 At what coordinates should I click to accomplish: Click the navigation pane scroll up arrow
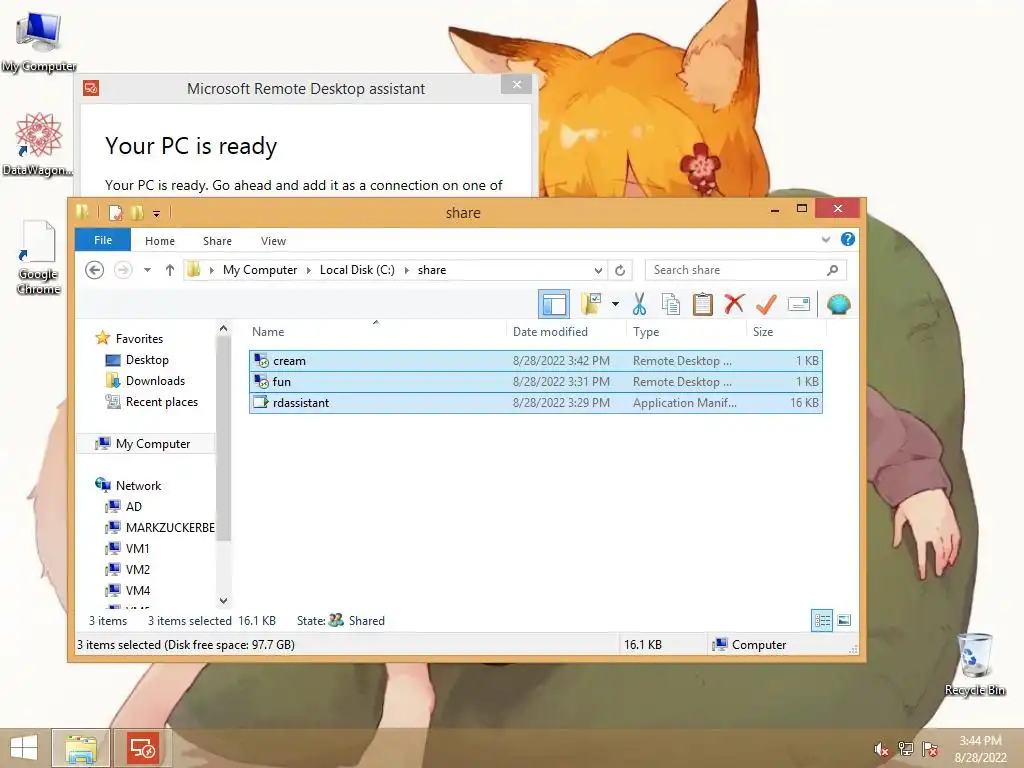click(223, 328)
